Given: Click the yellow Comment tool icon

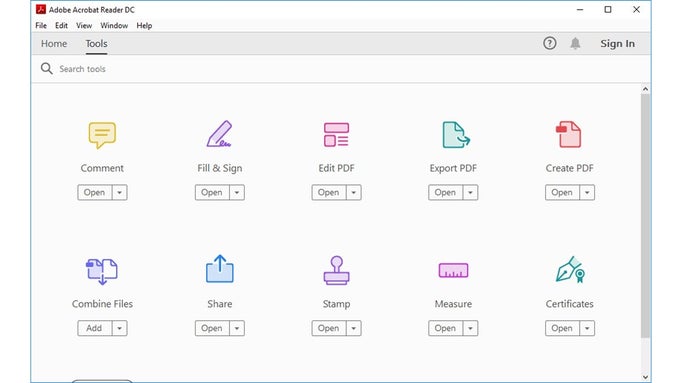Looking at the screenshot, I should (102, 135).
